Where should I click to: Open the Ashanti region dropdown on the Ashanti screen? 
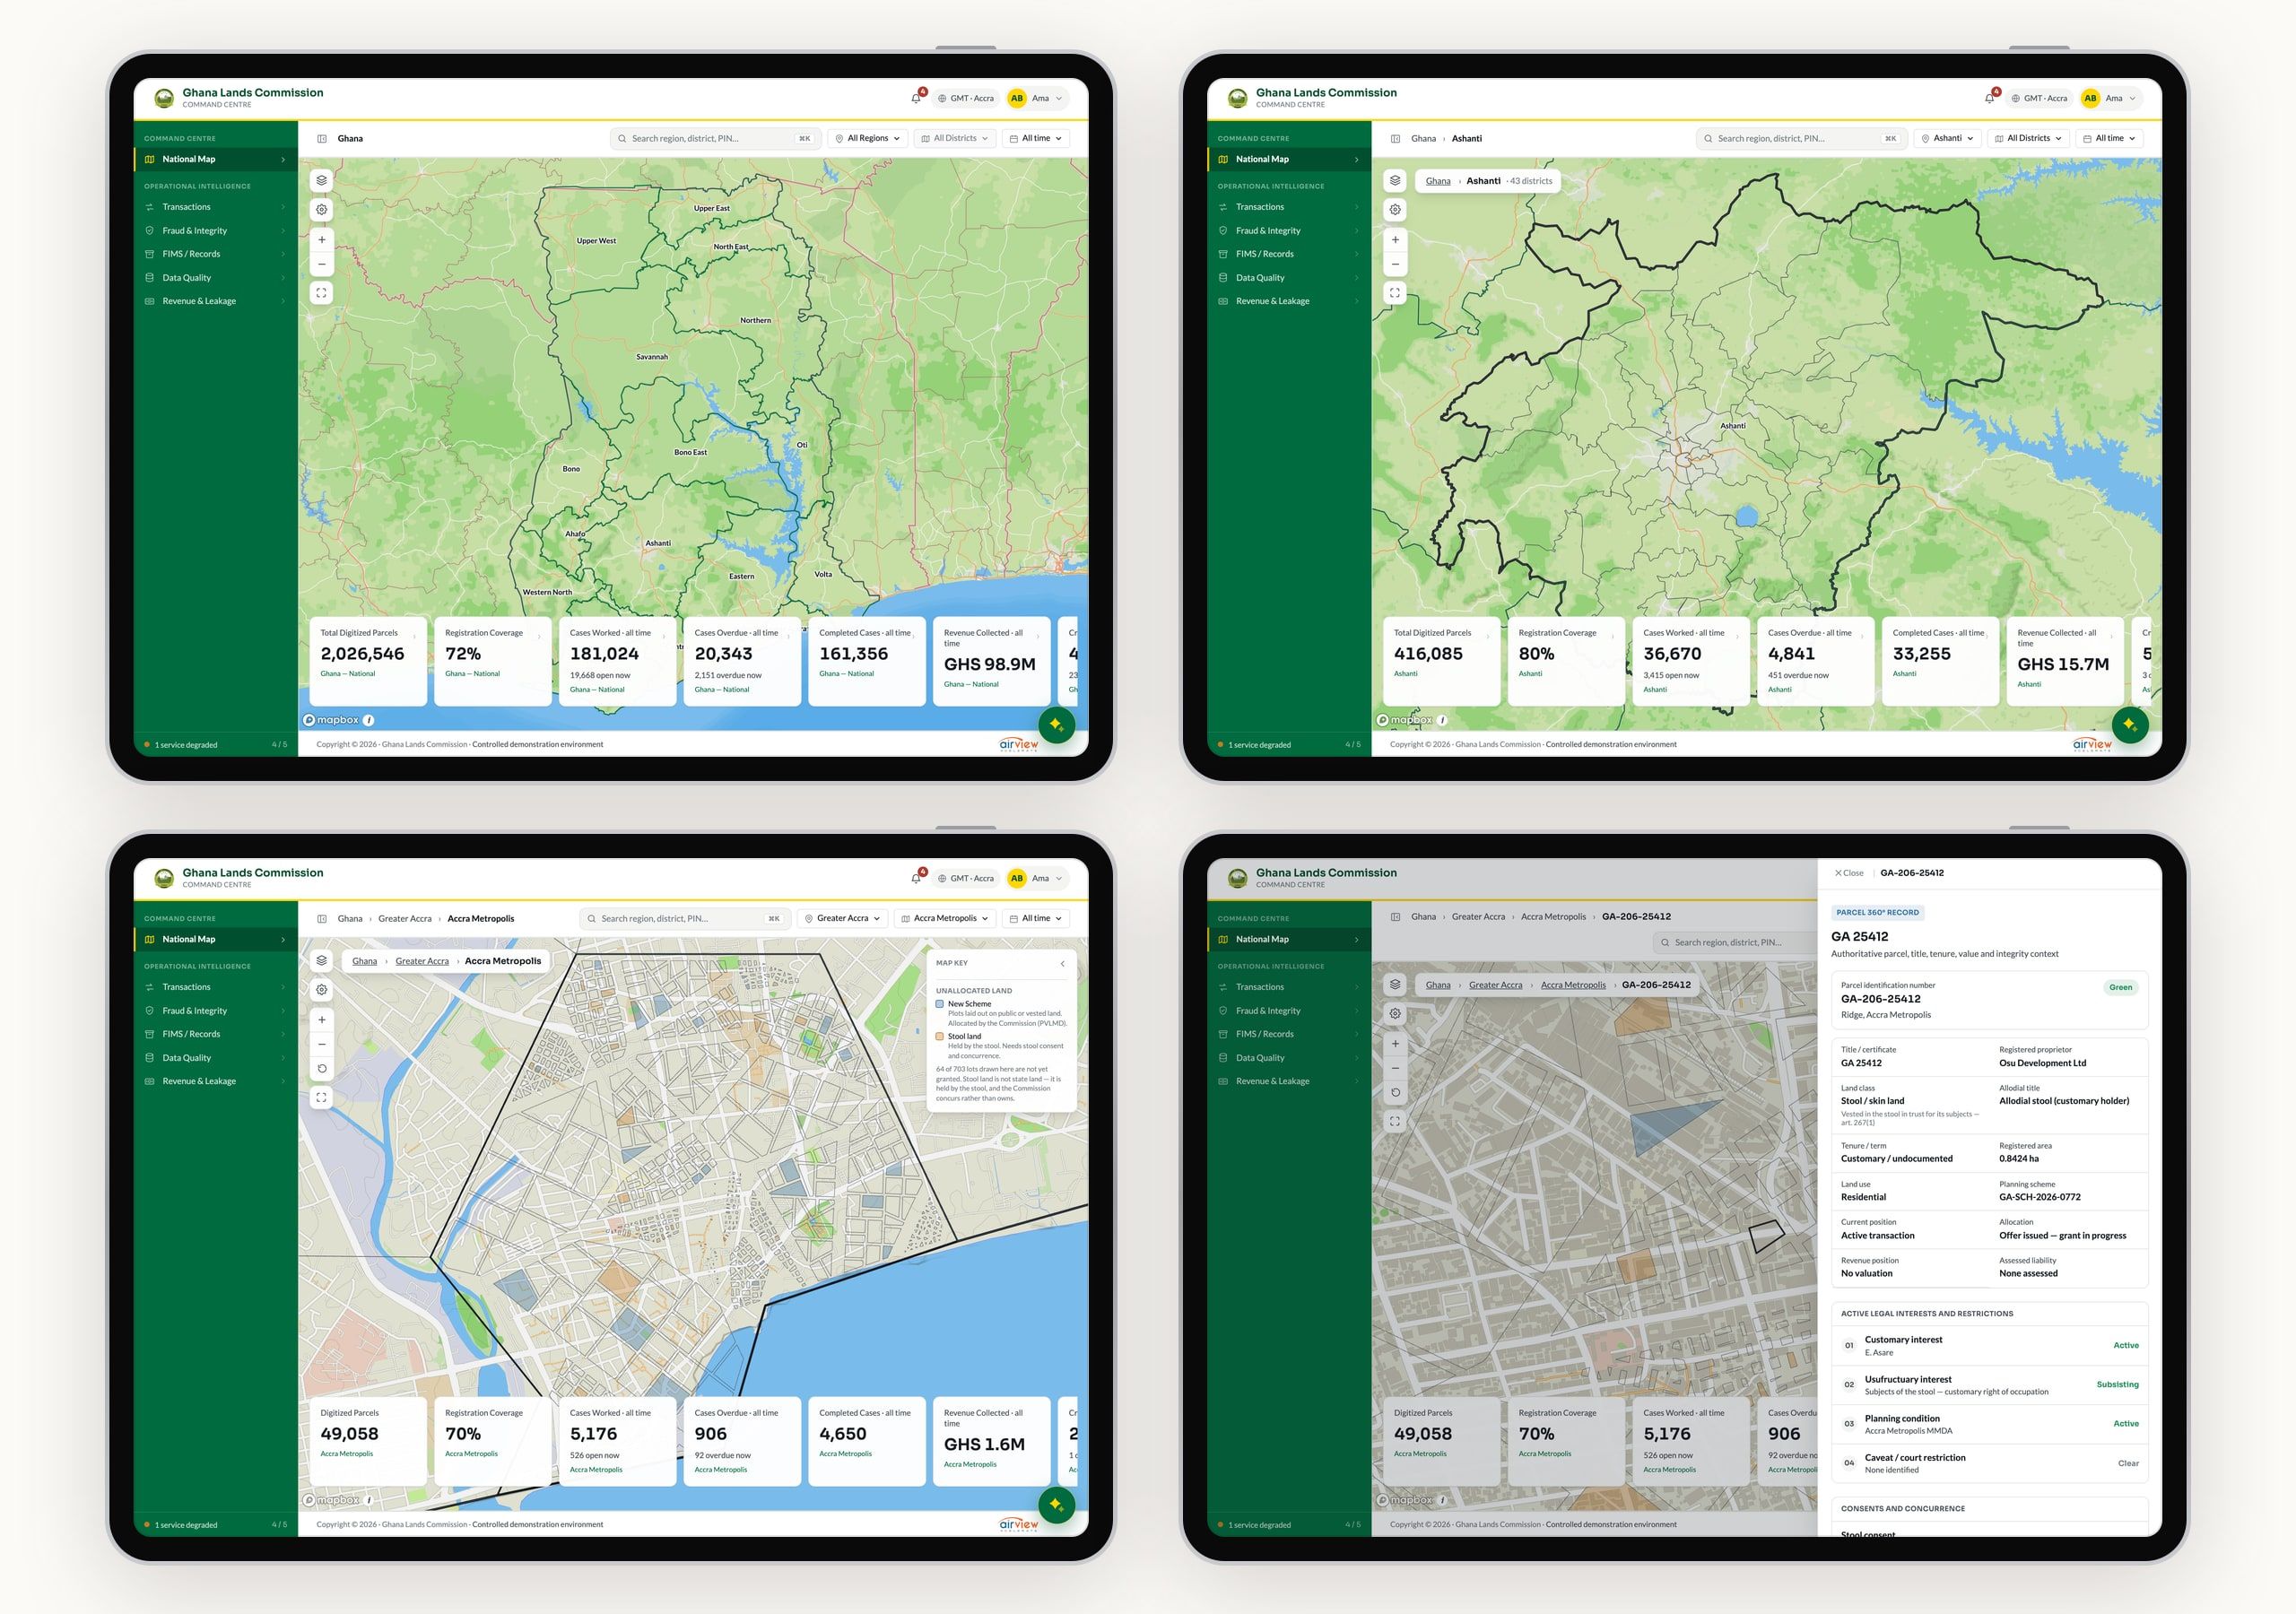tap(1947, 139)
